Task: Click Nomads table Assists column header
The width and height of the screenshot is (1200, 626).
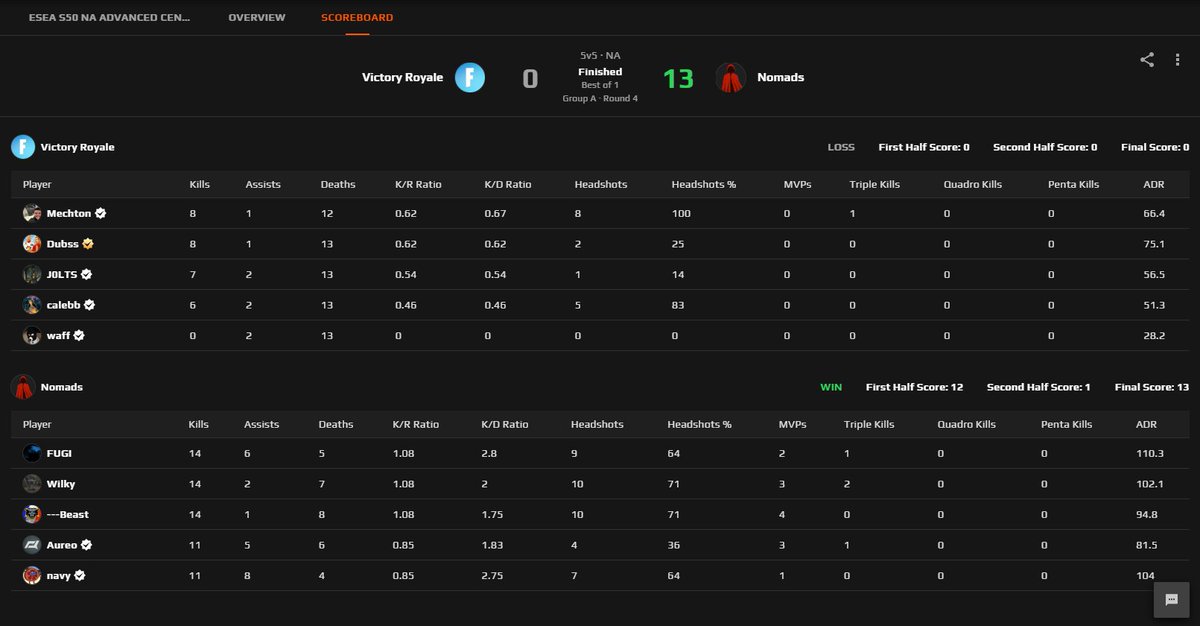Action: click(x=262, y=424)
